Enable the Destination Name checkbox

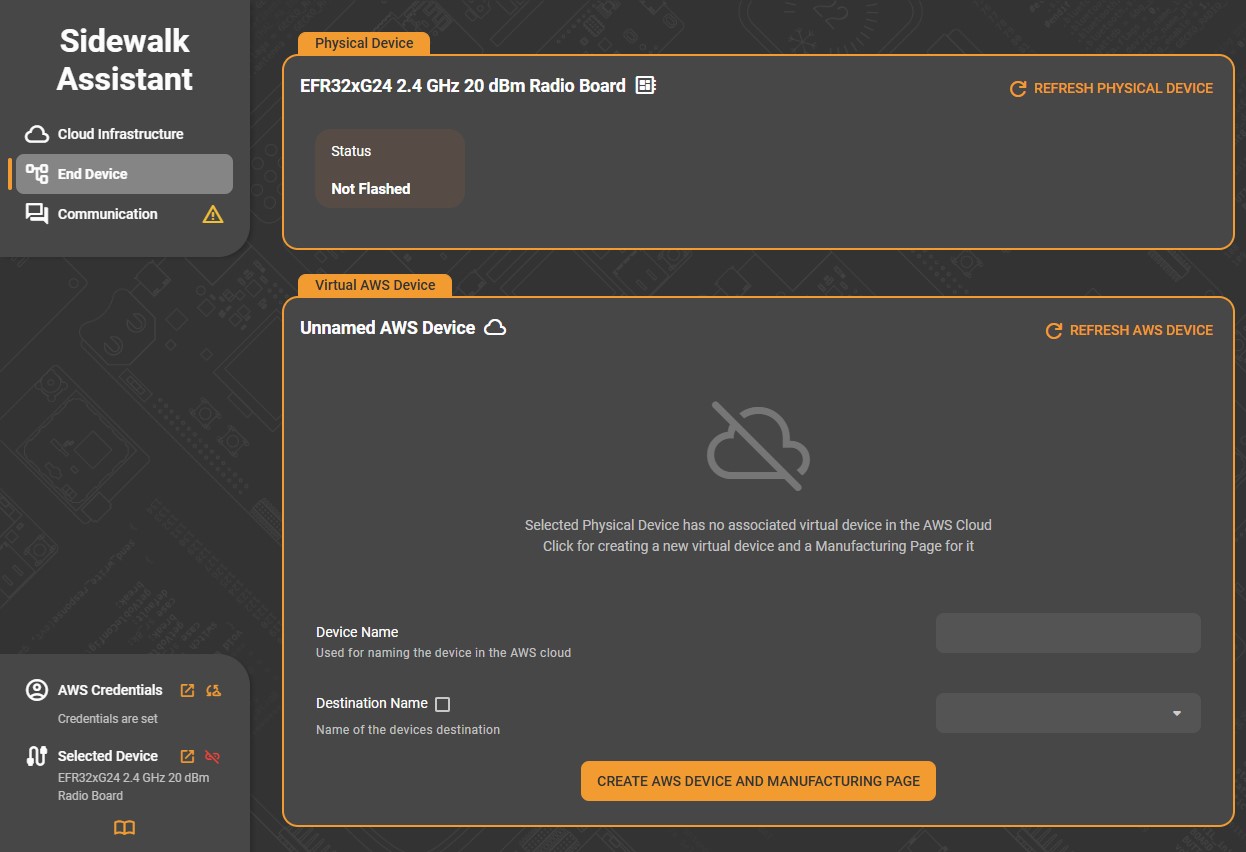click(x=443, y=704)
